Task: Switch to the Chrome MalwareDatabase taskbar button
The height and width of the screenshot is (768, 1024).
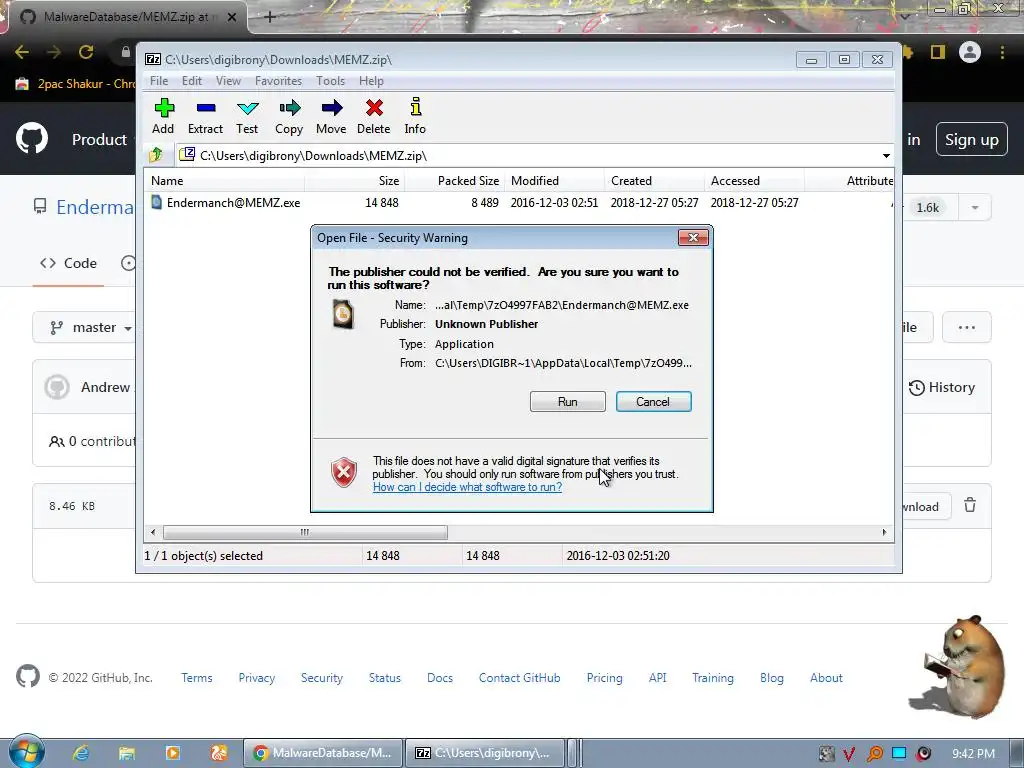Action: click(323, 753)
